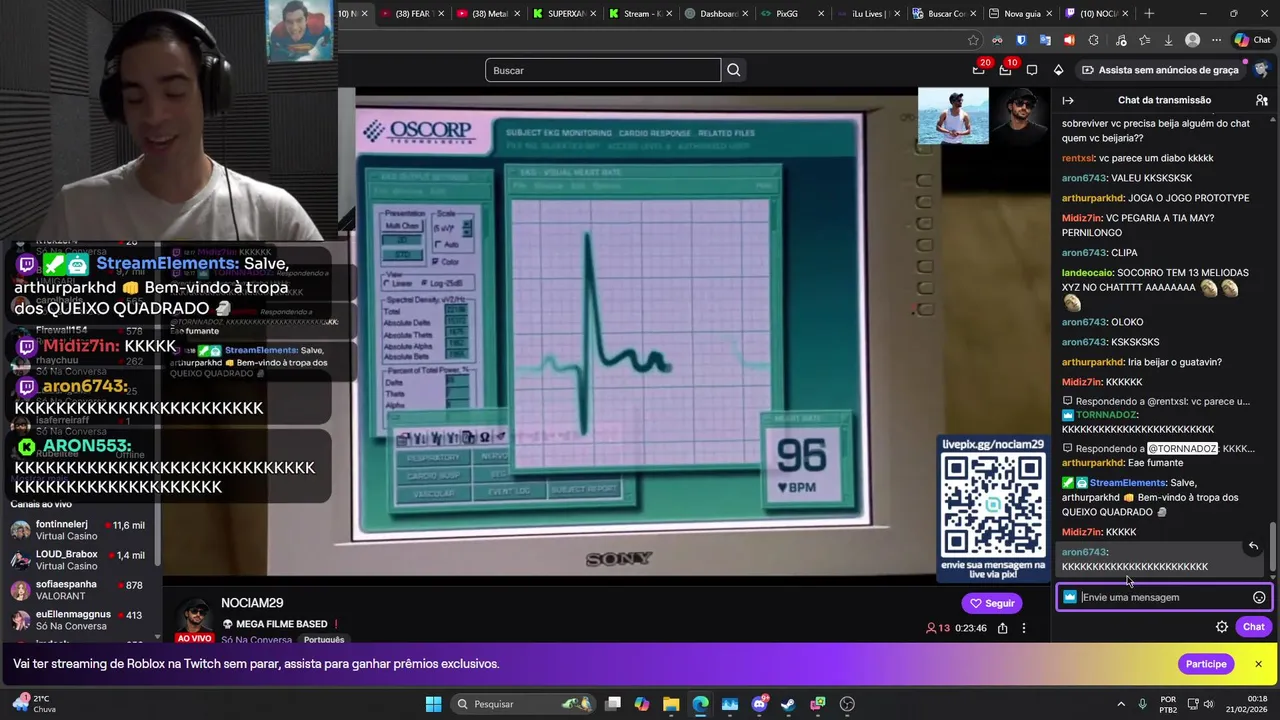Open the three-dot options below the stream
Image resolution: width=1280 pixels, height=720 pixels.
coord(1024,628)
